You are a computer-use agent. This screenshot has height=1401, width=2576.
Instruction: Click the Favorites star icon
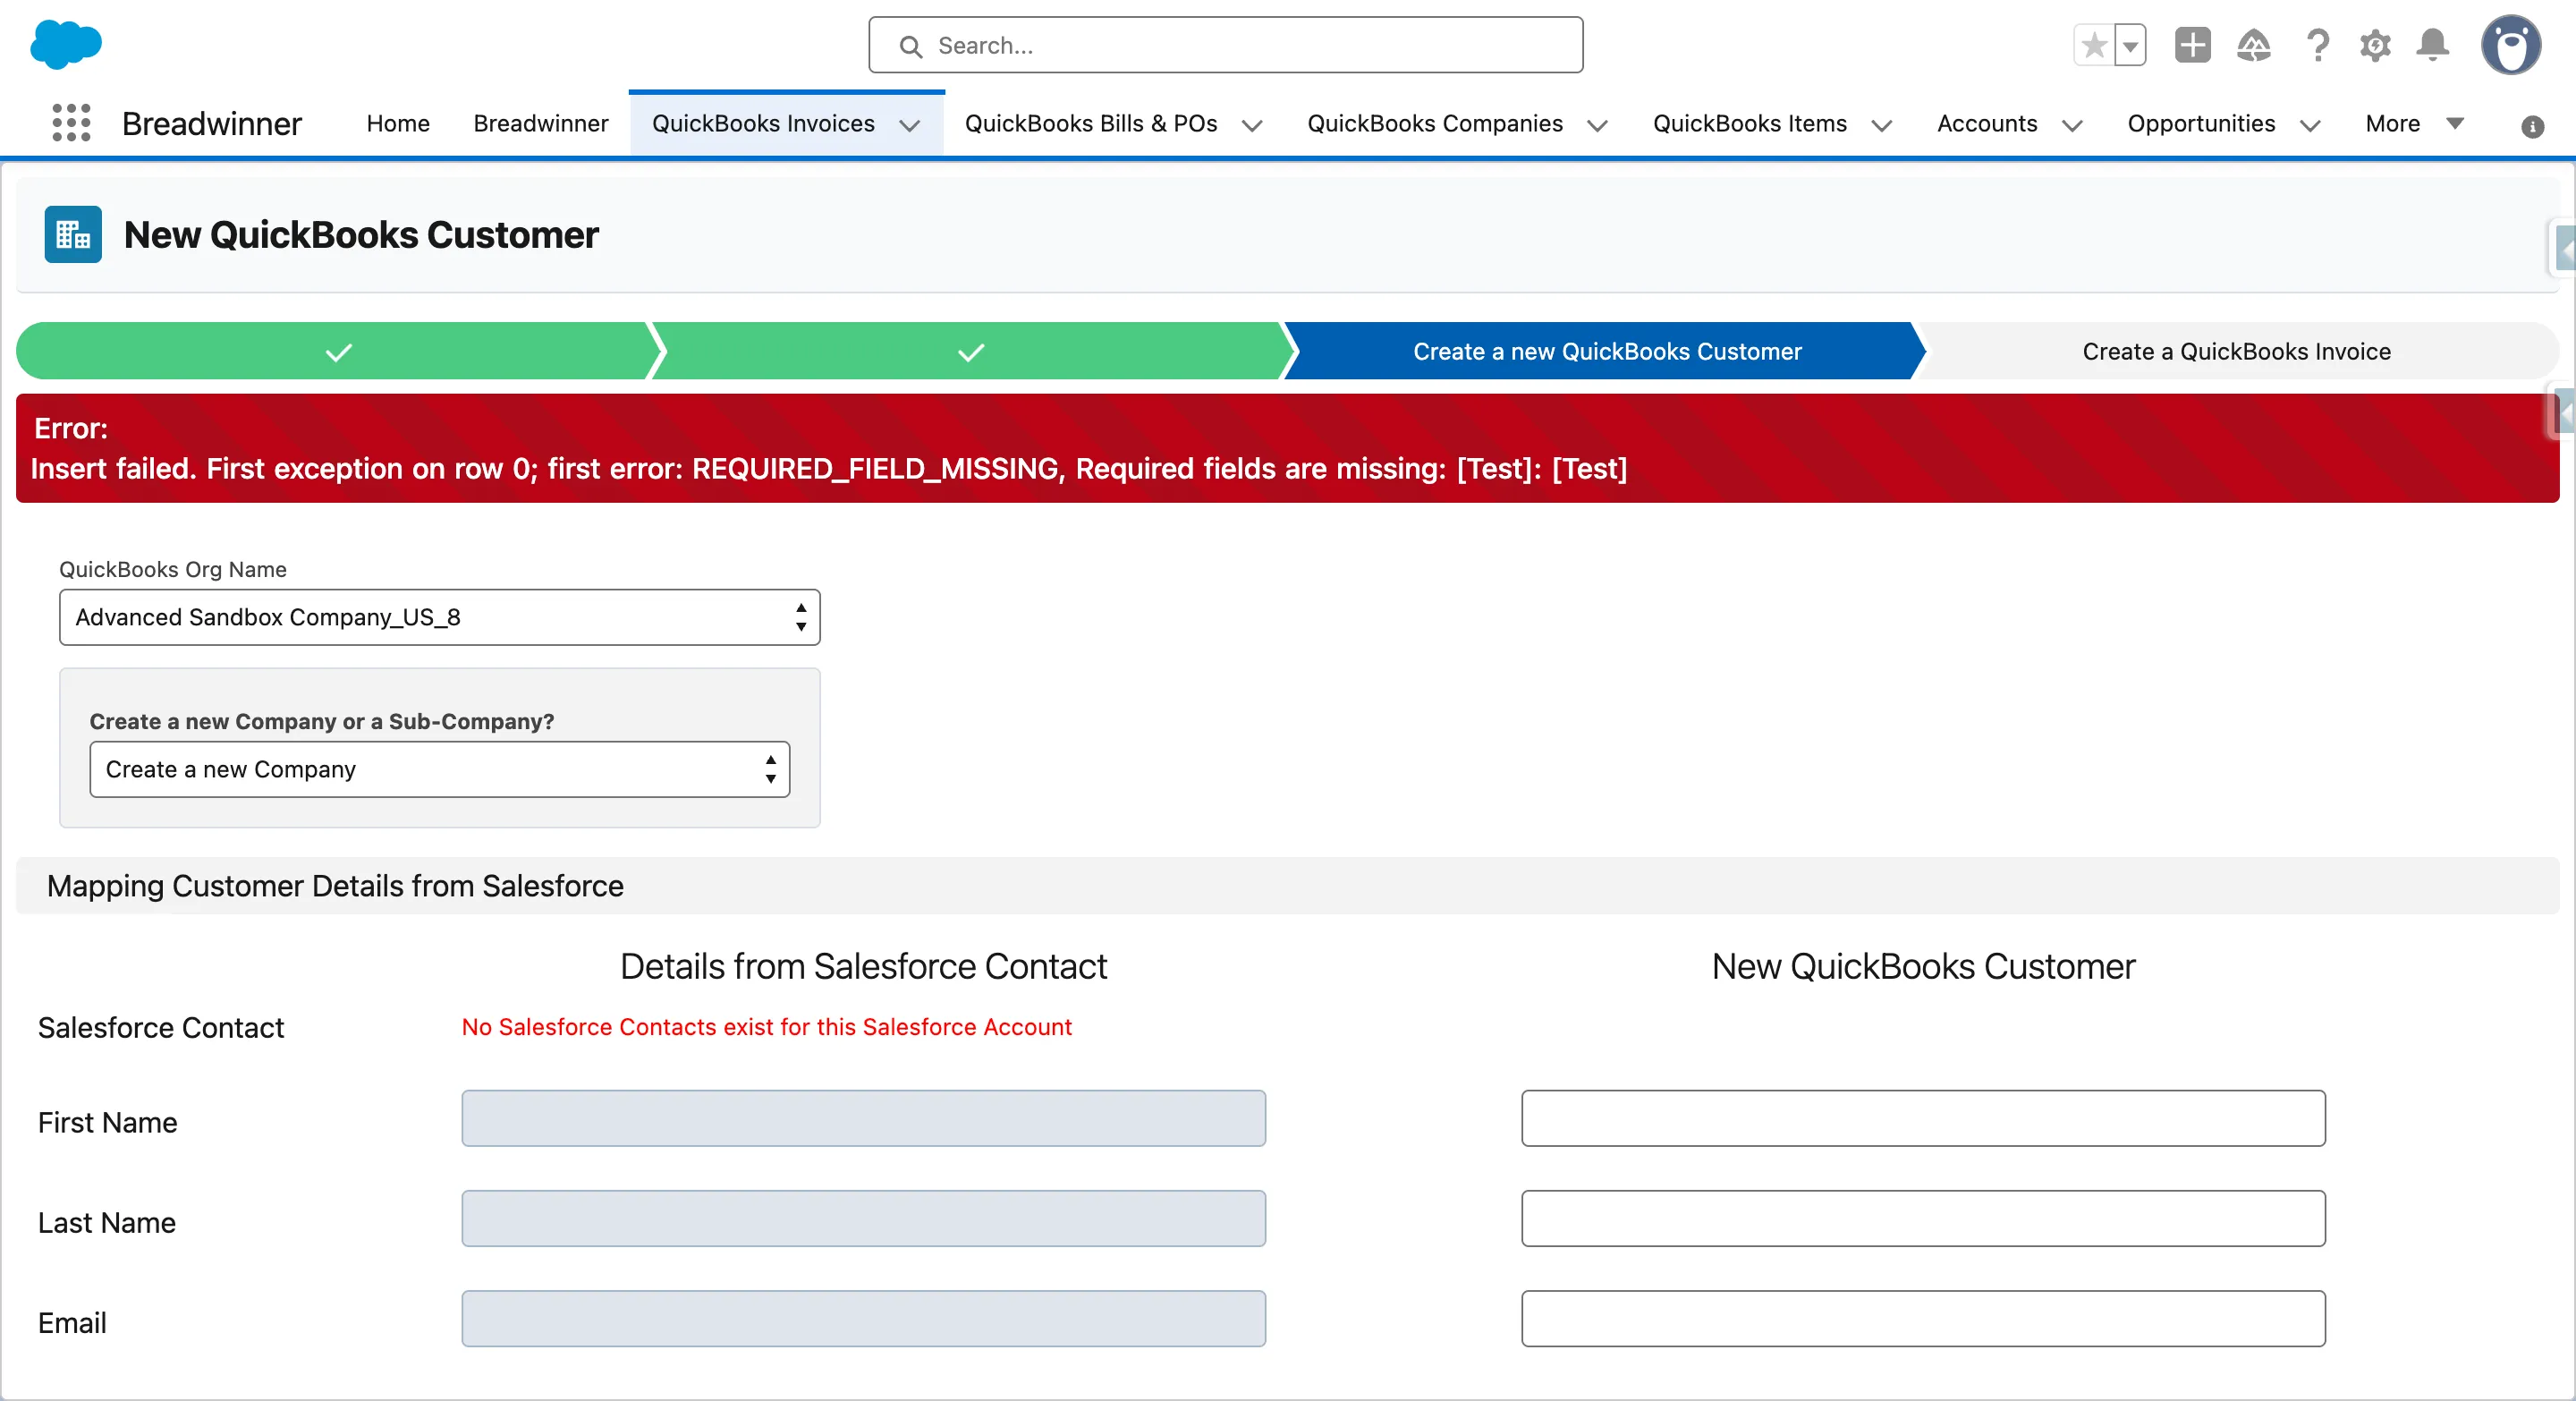tap(2094, 45)
